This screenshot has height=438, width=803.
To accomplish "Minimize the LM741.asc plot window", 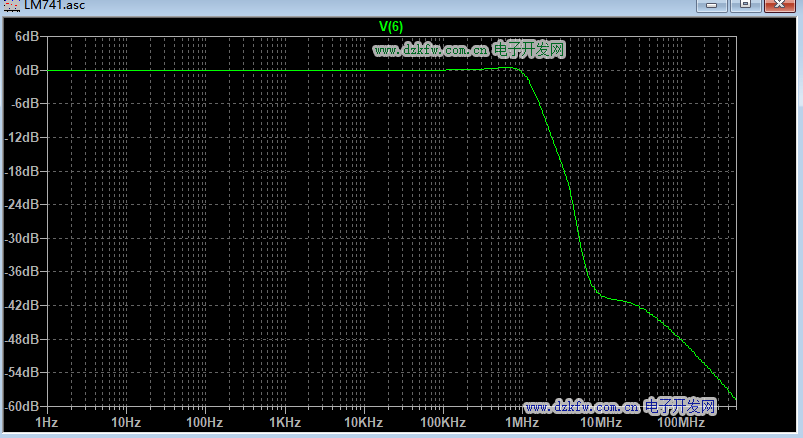I will [711, 5].
